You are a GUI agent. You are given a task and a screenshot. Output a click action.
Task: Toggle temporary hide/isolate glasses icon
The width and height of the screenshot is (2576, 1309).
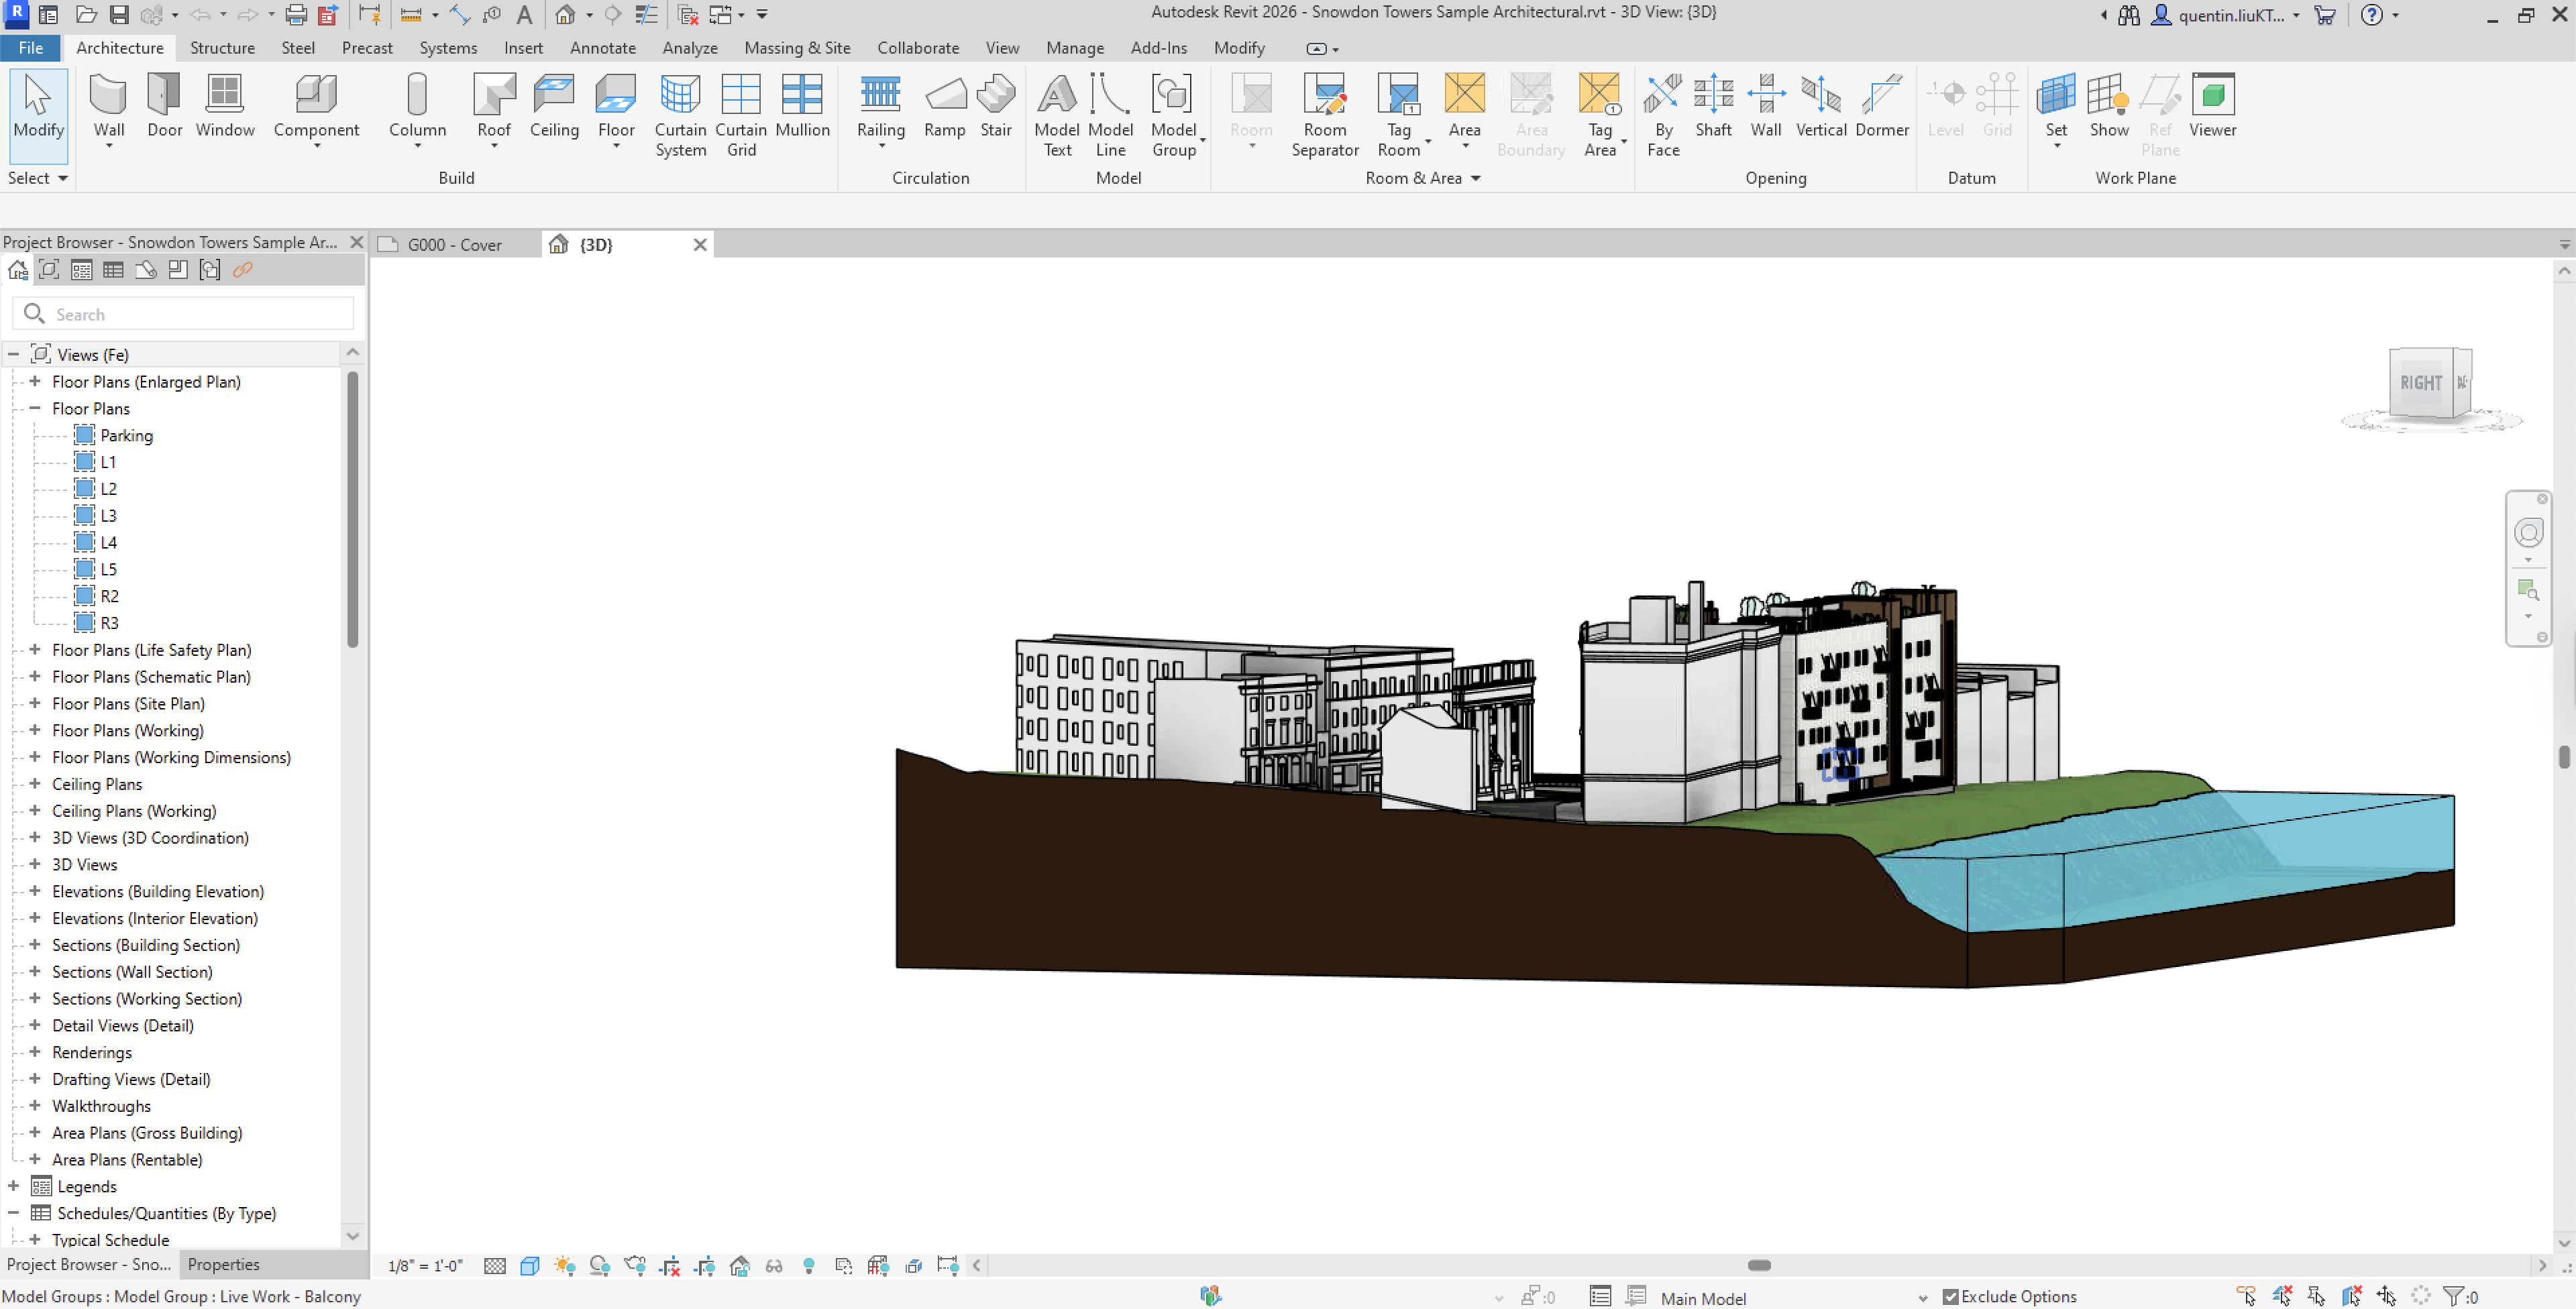click(774, 1266)
